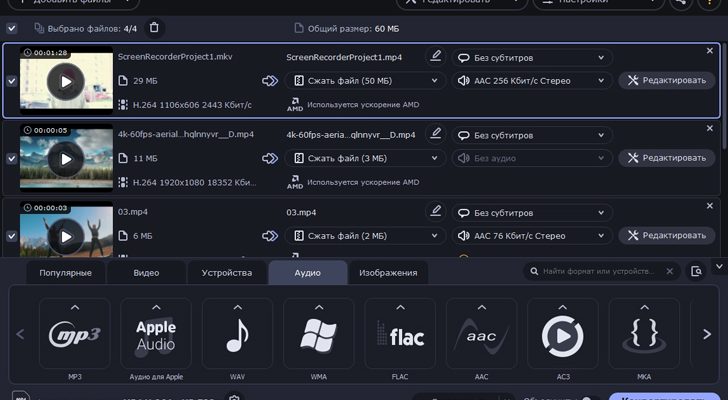Remove the 4k-60fps-aerial file from list

point(709,129)
